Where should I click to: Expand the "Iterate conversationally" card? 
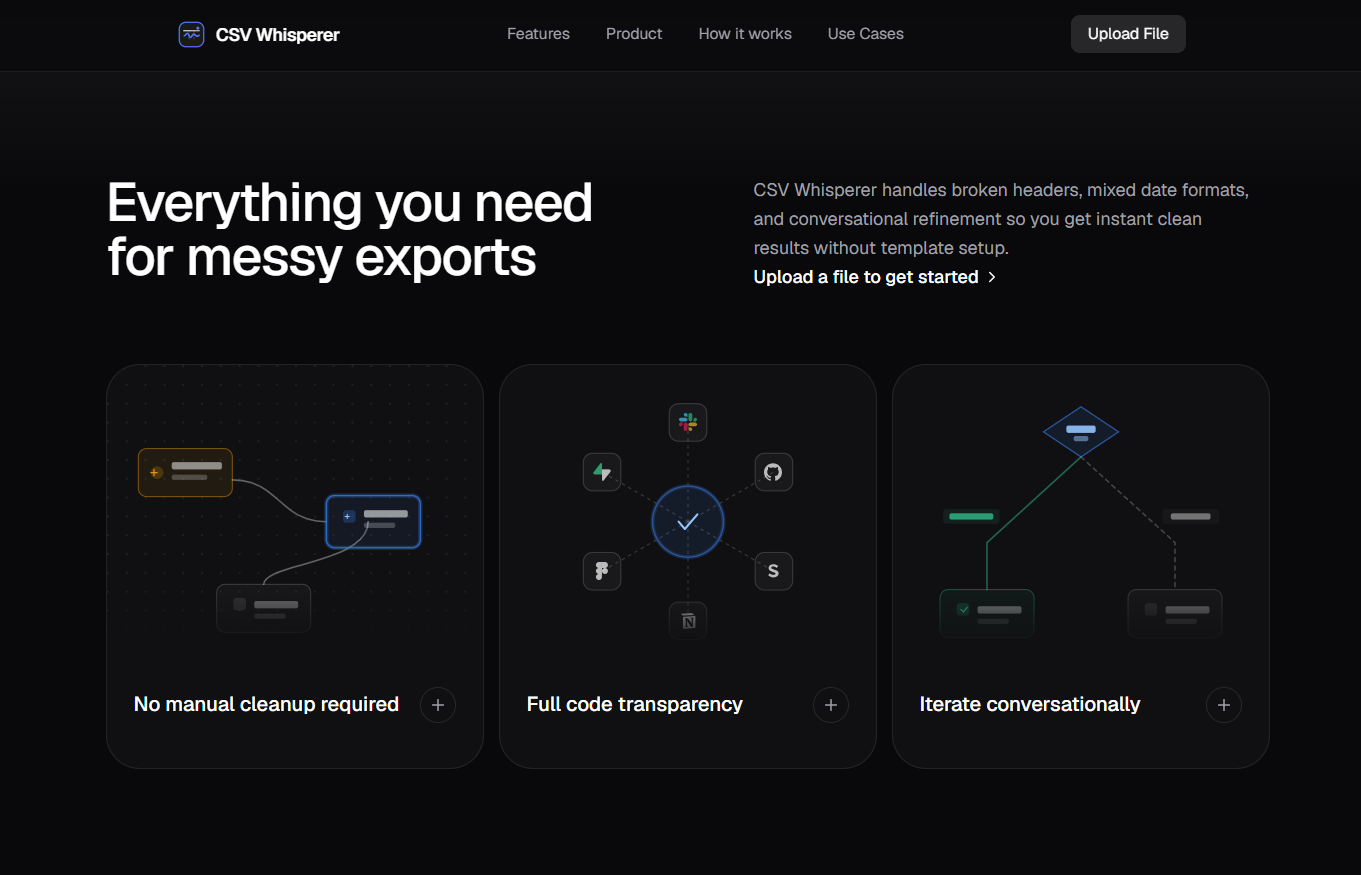point(1224,705)
